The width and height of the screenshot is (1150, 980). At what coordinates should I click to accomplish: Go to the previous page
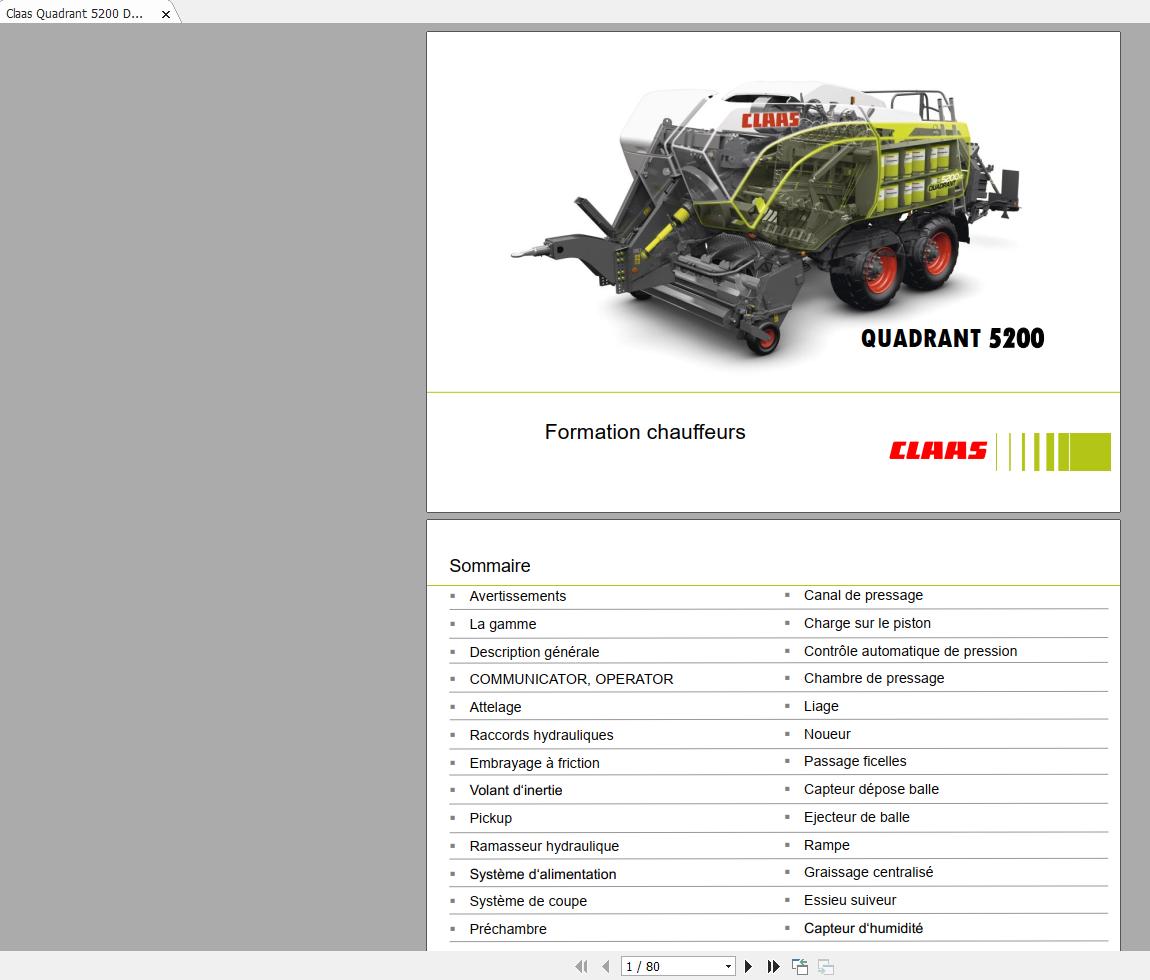[x=605, y=966]
